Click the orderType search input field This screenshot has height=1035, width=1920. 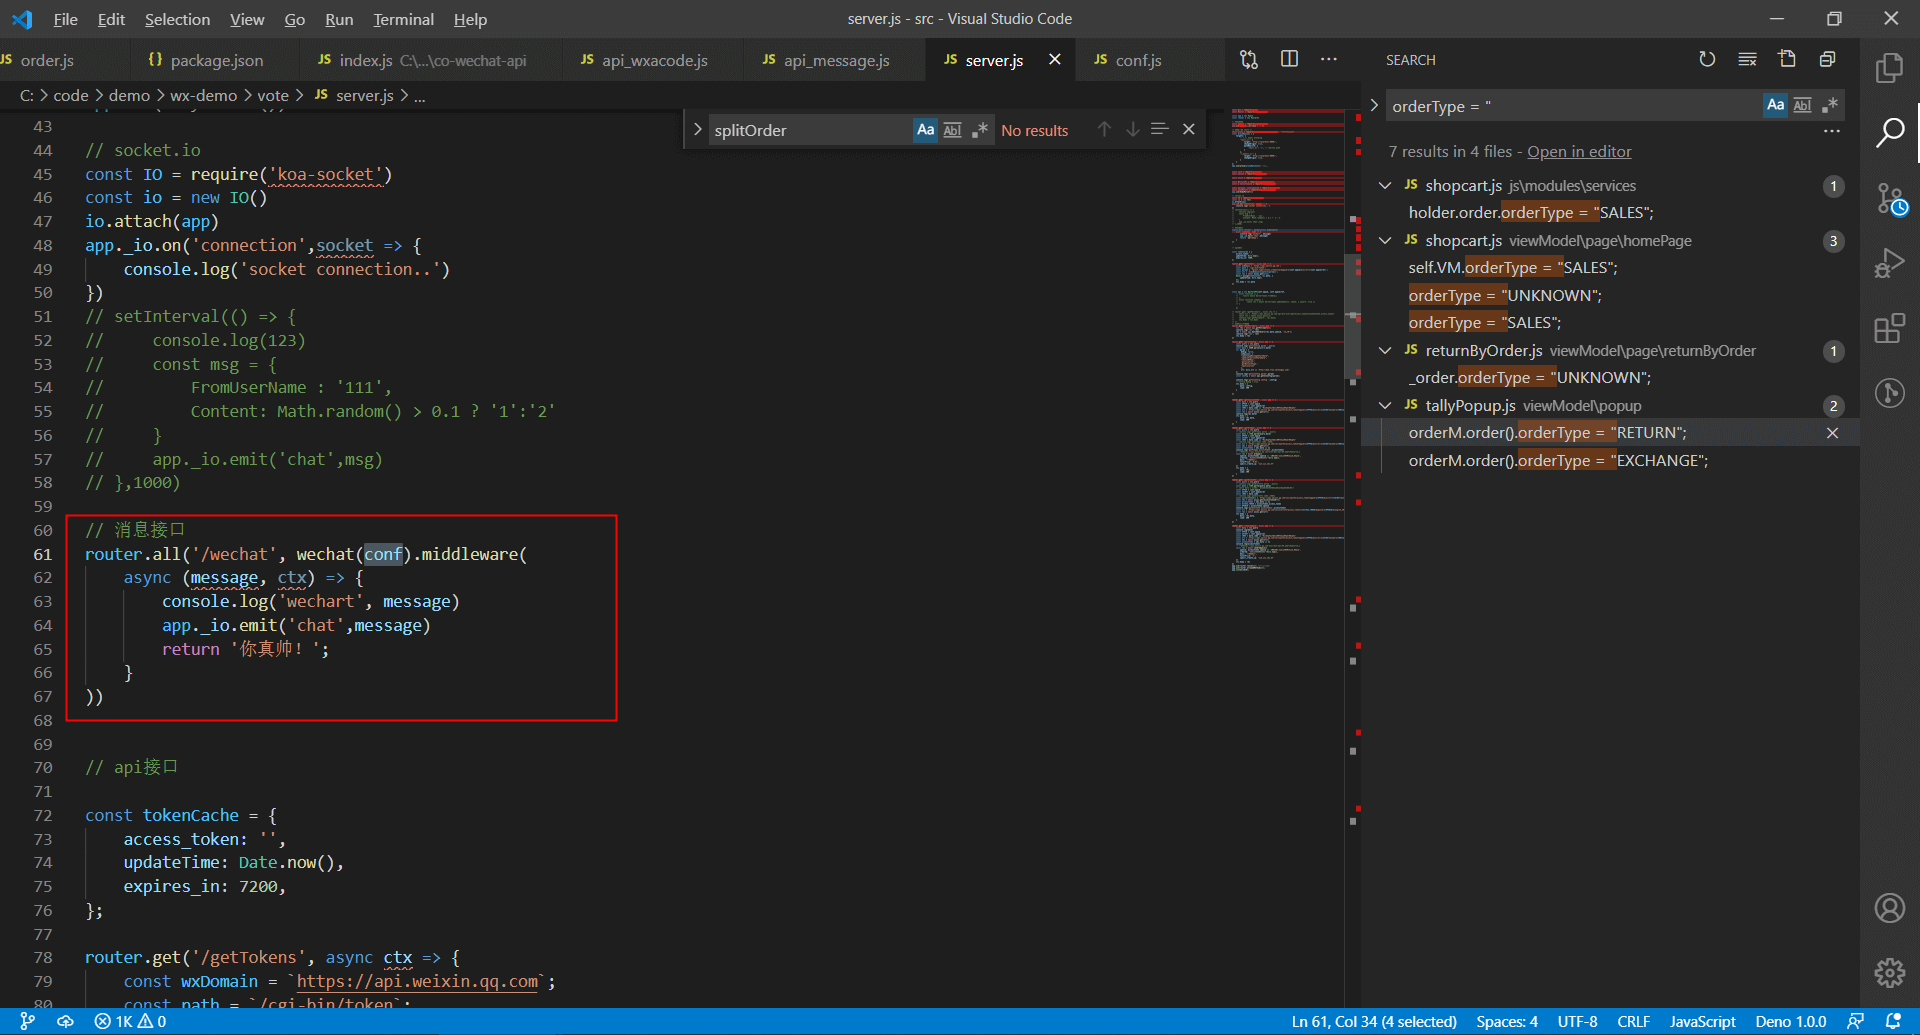1573,106
